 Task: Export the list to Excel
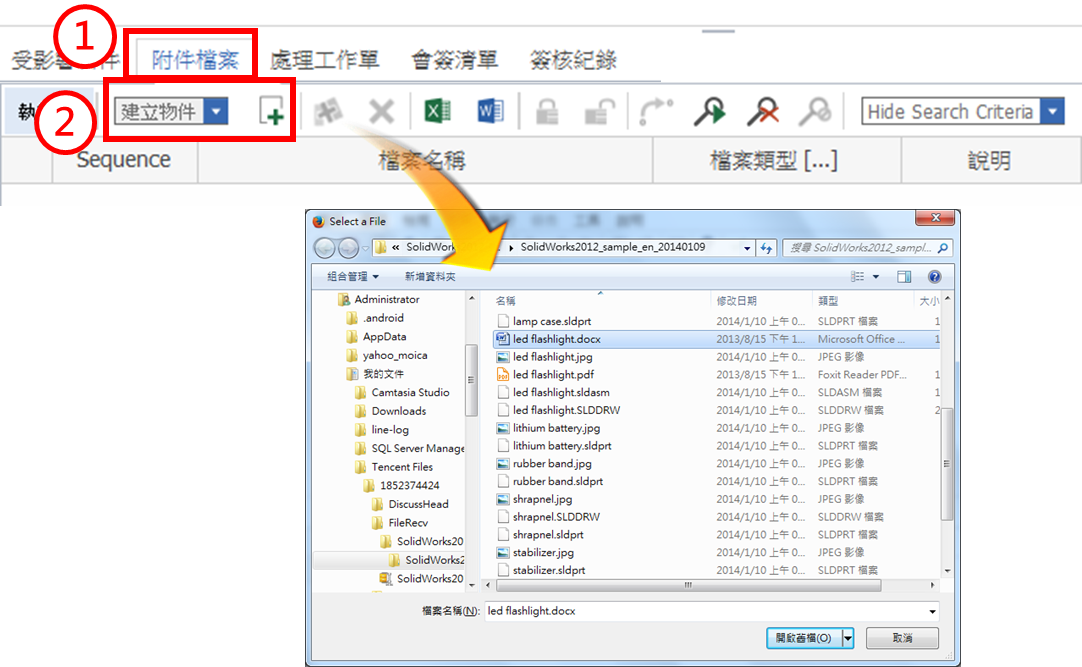[436, 111]
